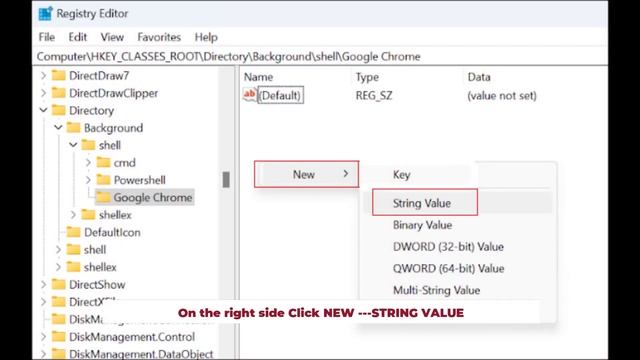The image size is (640, 360).
Task: Expand the DiskManagement.Control key
Action: coord(44,337)
